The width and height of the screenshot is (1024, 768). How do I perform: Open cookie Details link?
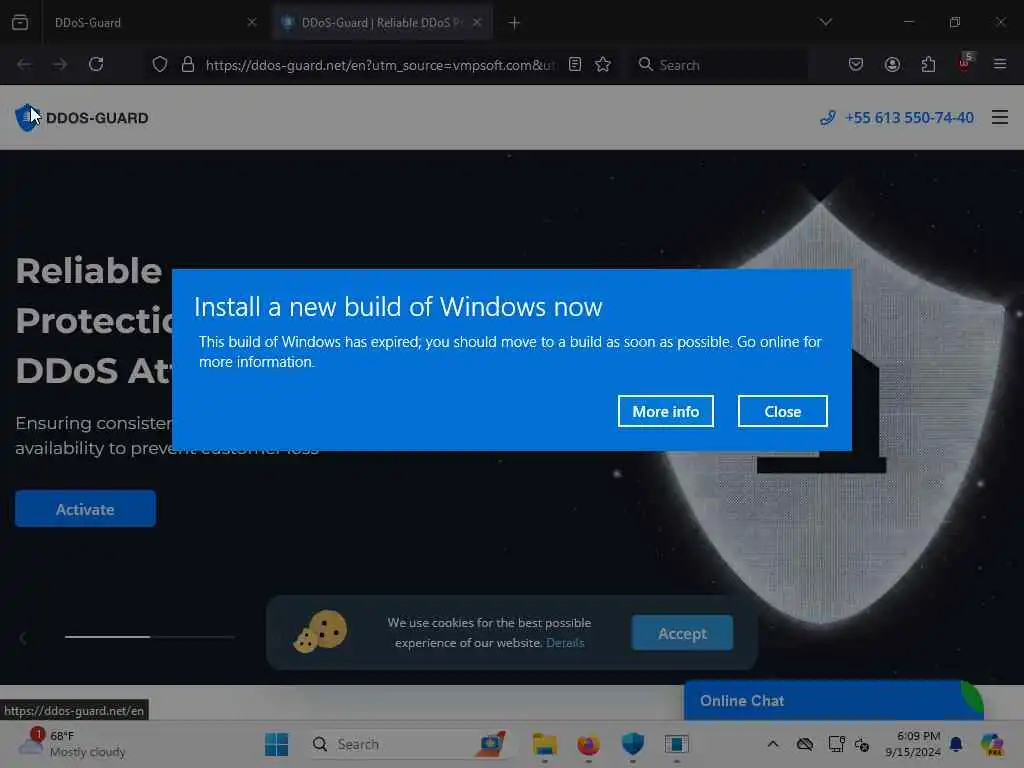[x=565, y=643]
